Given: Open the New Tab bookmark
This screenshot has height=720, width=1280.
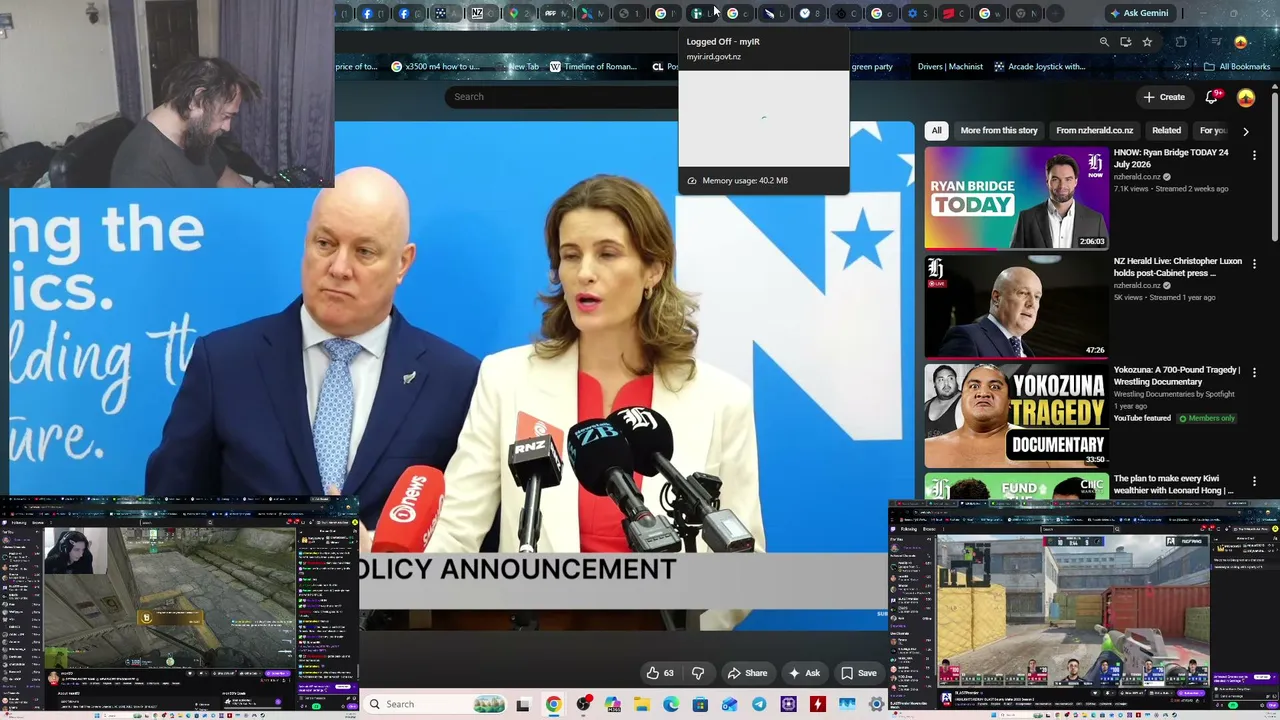Looking at the screenshot, I should [516, 67].
